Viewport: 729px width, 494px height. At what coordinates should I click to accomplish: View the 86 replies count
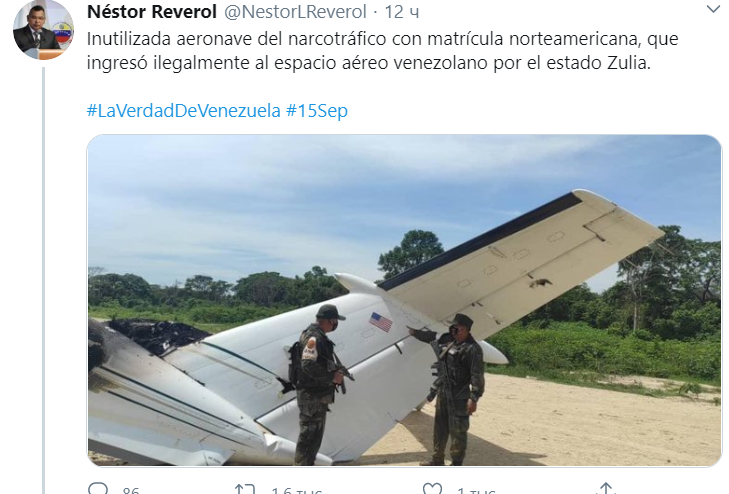[131, 490]
